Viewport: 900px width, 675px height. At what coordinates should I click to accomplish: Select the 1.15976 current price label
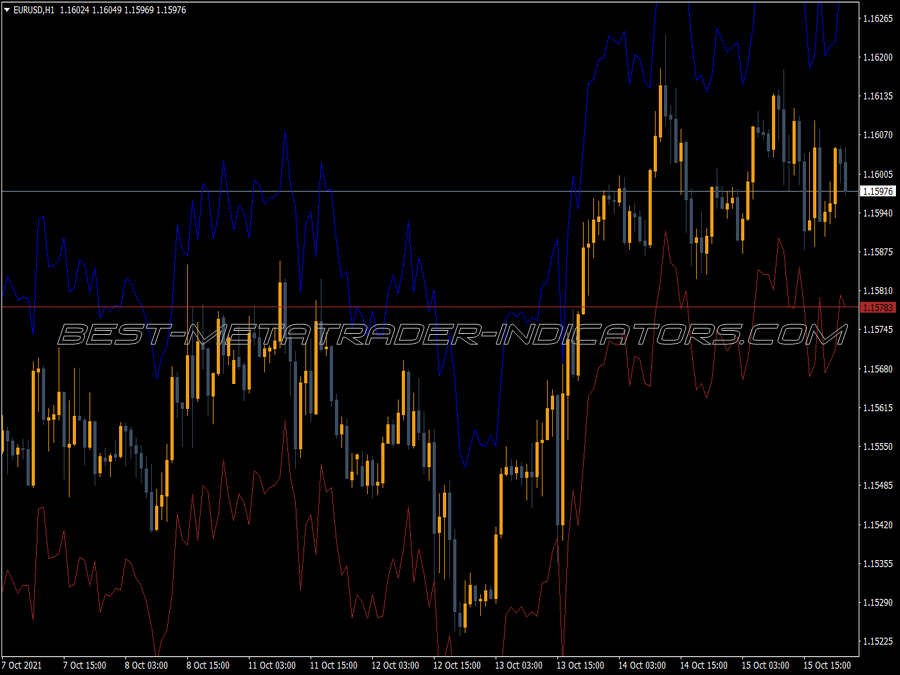(878, 191)
